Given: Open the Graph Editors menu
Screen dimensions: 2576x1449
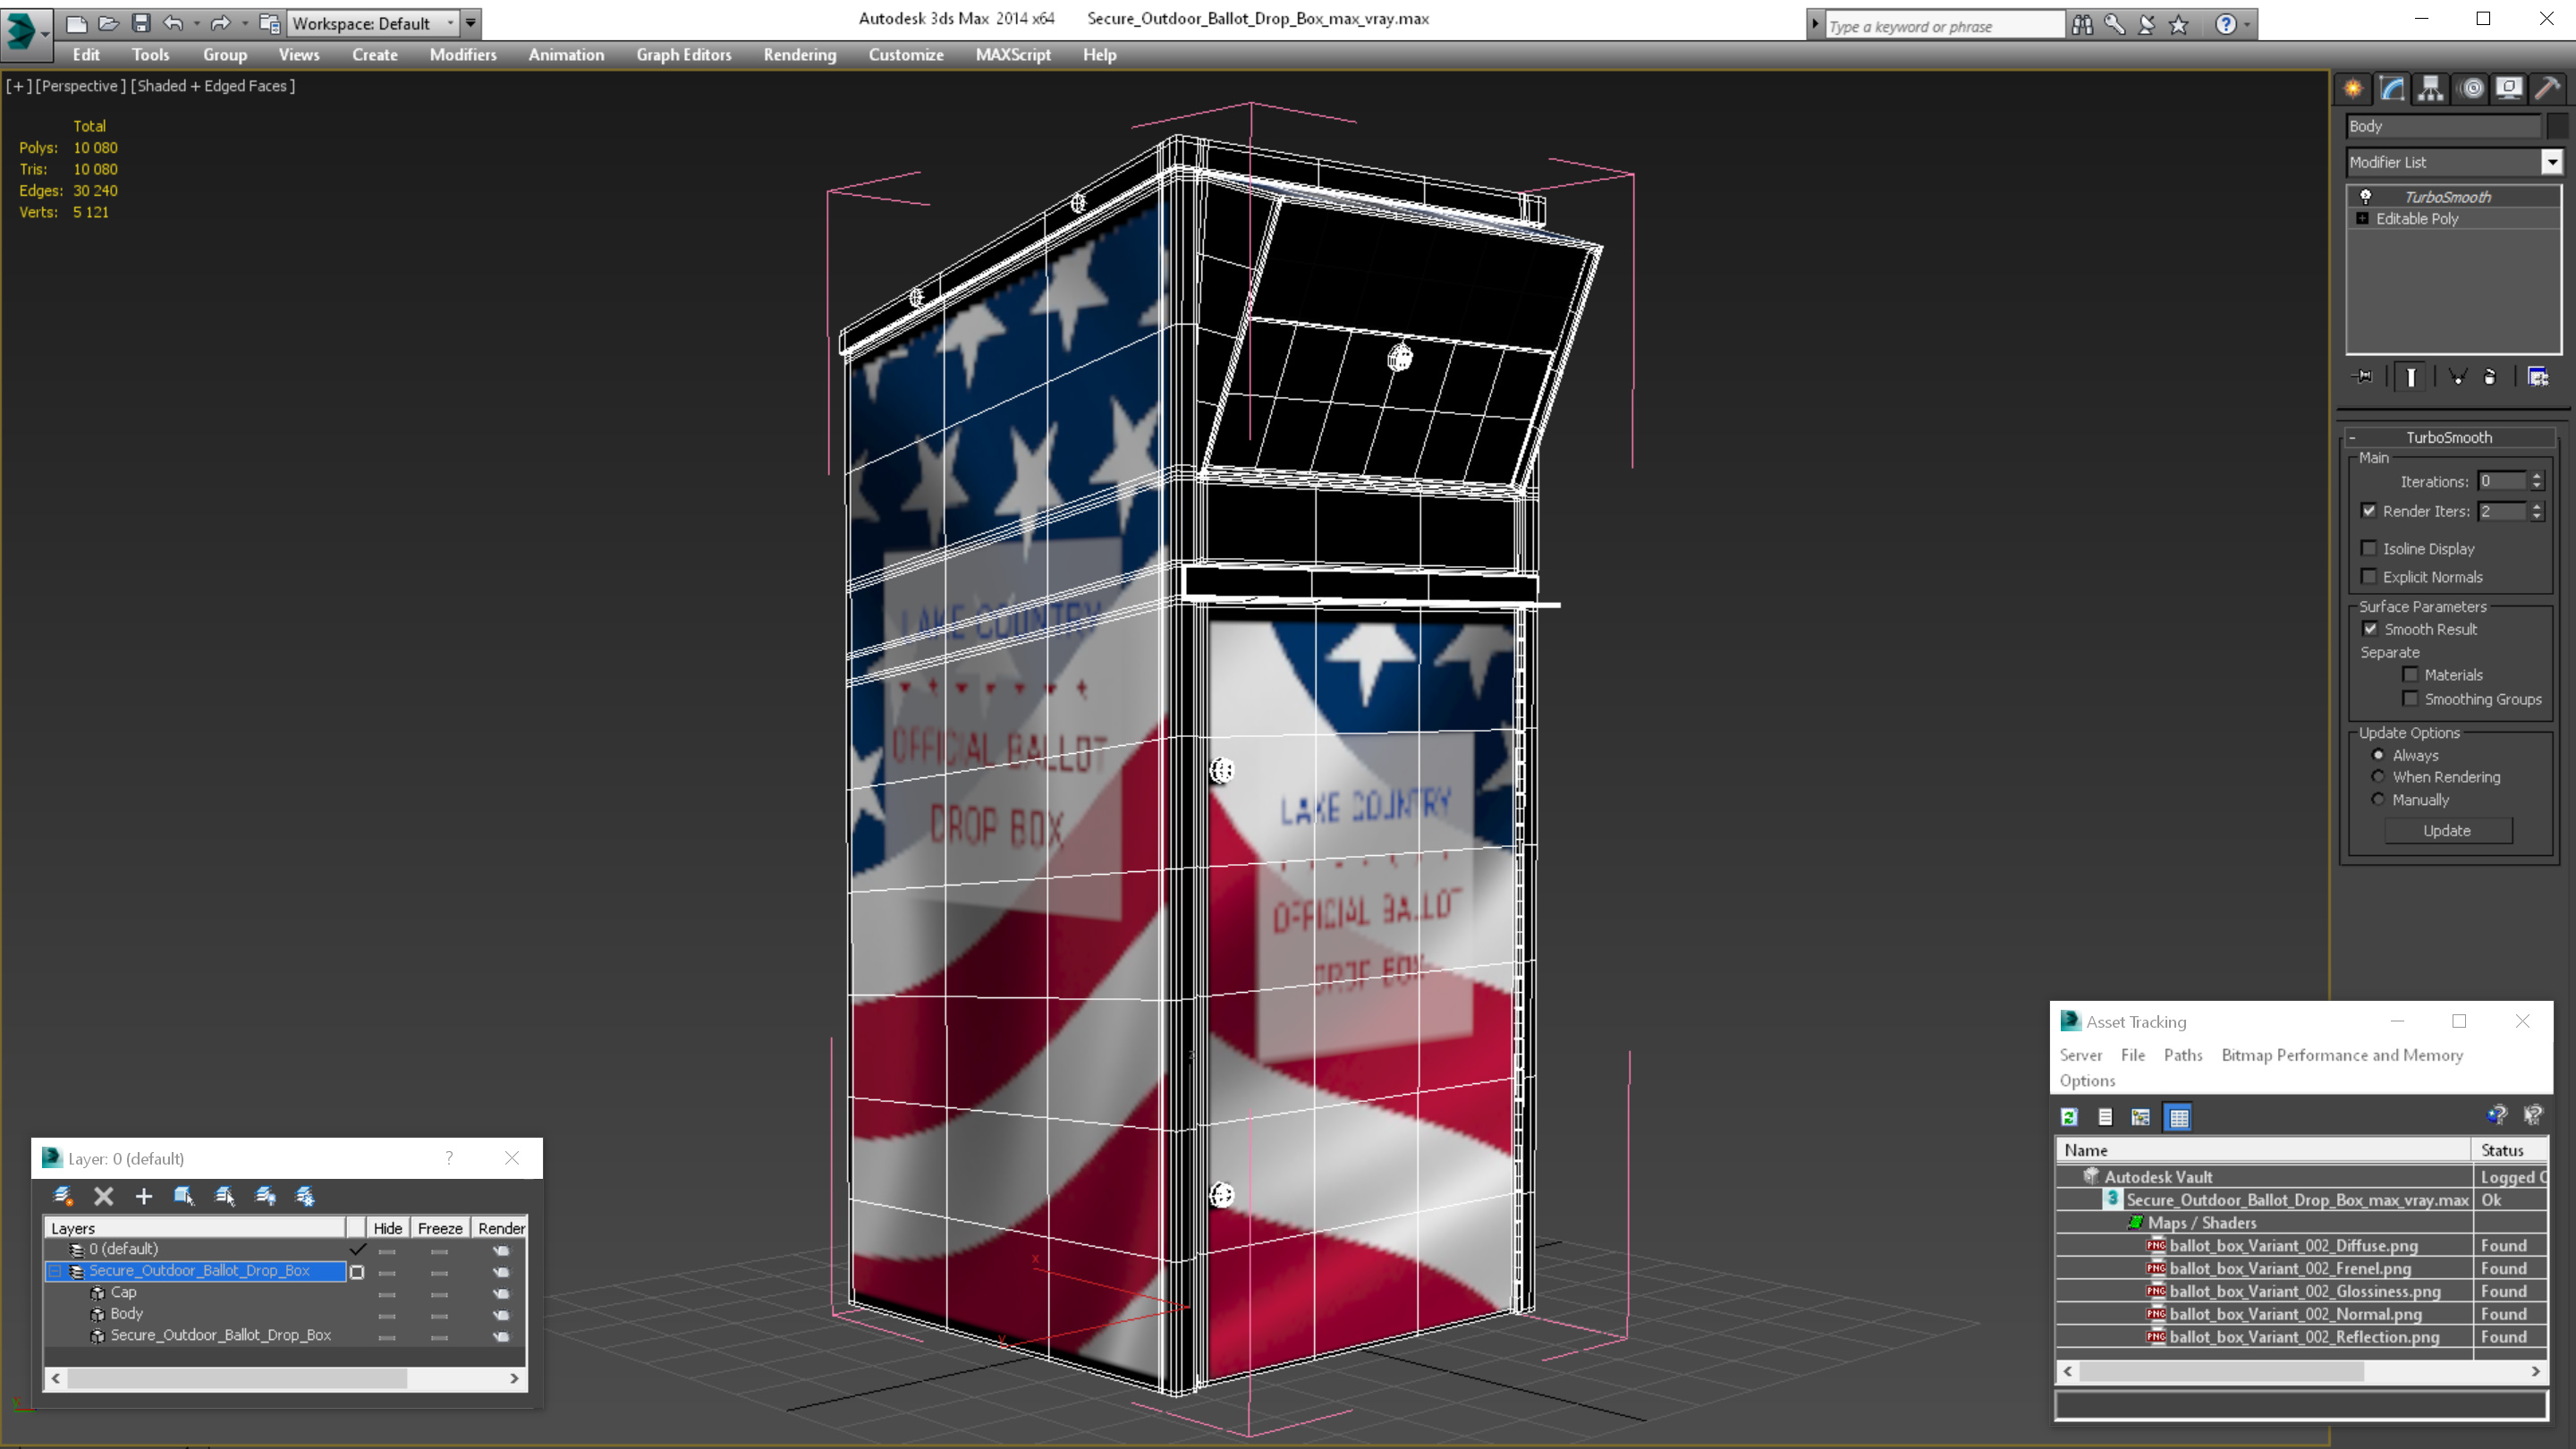Looking at the screenshot, I should [683, 55].
